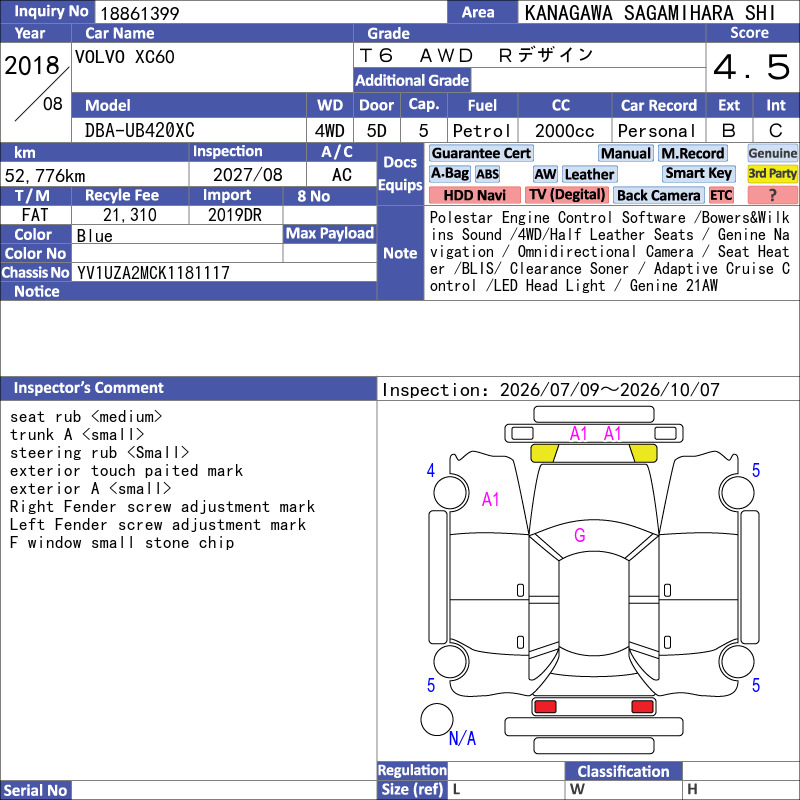Click the TV (Degital) badge
Image resolution: width=800 pixels, height=800 pixels.
pos(567,195)
